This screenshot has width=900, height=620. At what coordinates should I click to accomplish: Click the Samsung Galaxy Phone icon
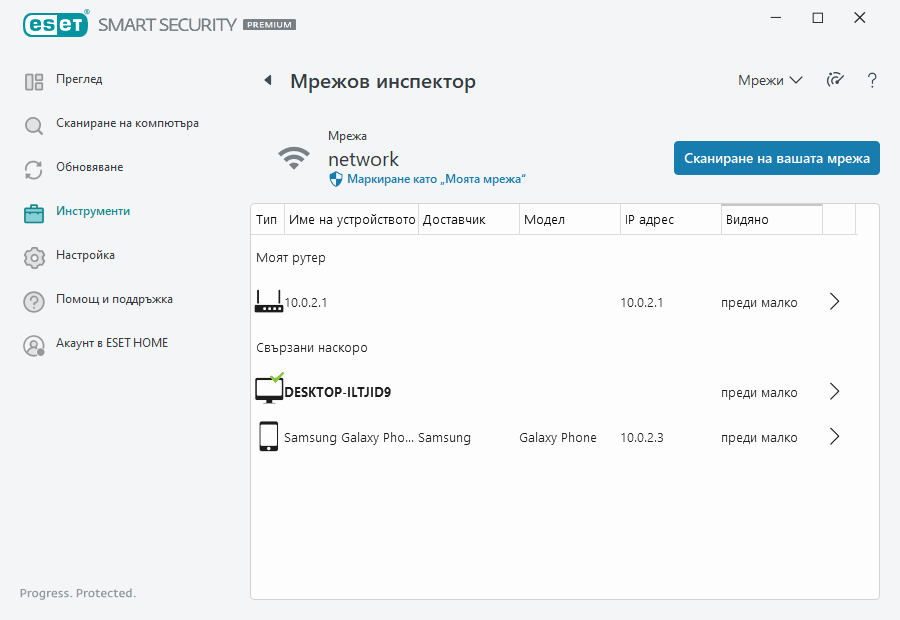[x=268, y=437]
